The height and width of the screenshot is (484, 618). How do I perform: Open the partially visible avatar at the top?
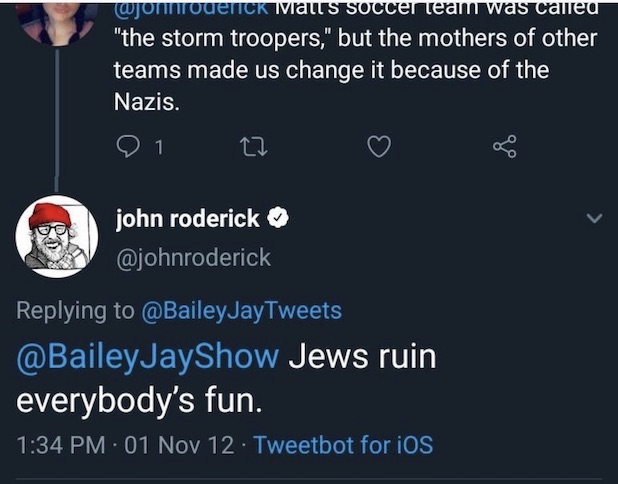tap(57, 20)
